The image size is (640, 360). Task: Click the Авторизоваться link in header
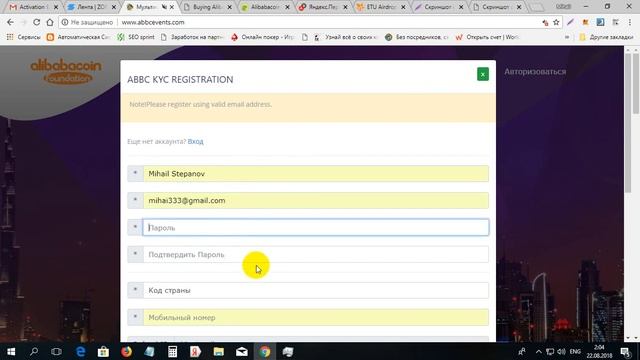click(535, 71)
